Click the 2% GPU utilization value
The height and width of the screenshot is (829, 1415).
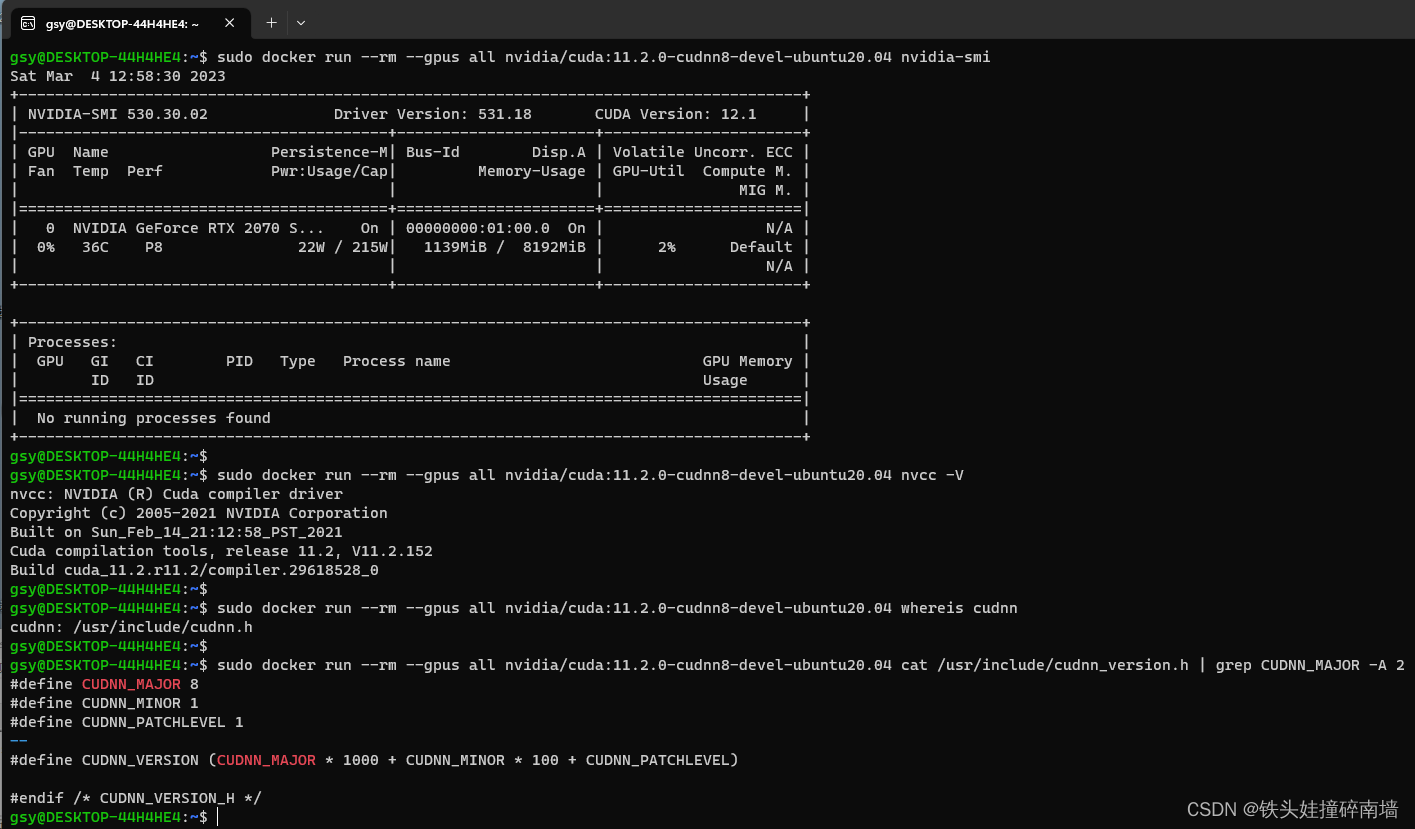(667, 247)
